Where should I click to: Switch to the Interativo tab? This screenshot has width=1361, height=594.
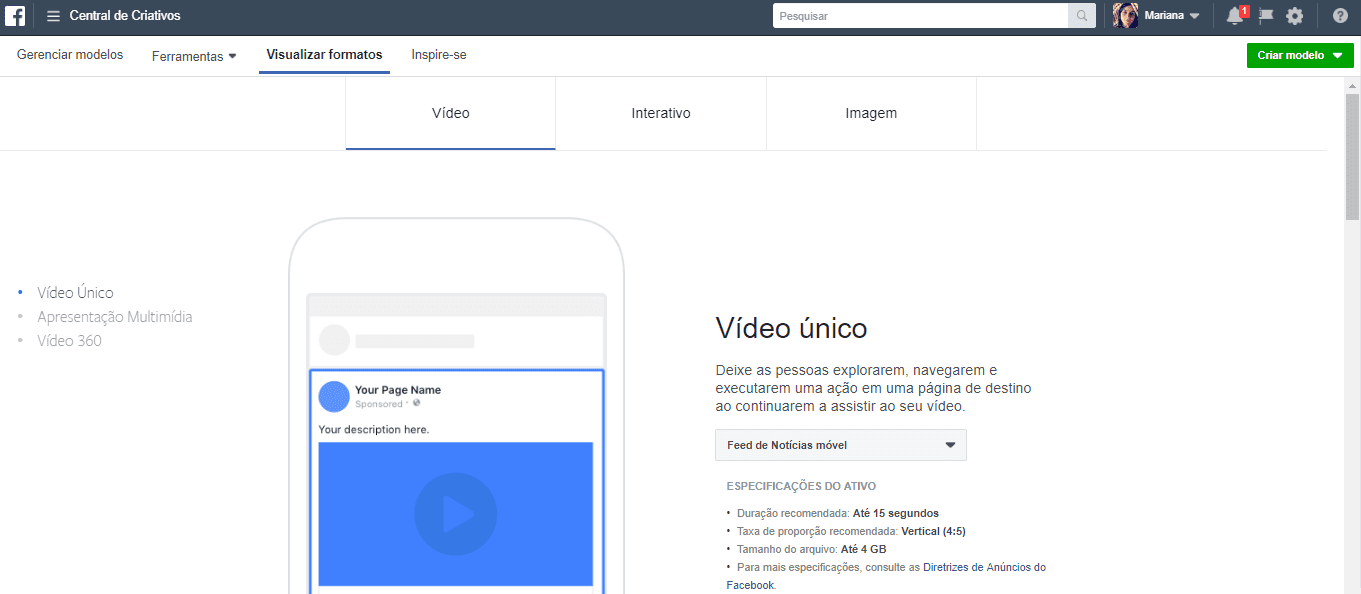tap(660, 113)
